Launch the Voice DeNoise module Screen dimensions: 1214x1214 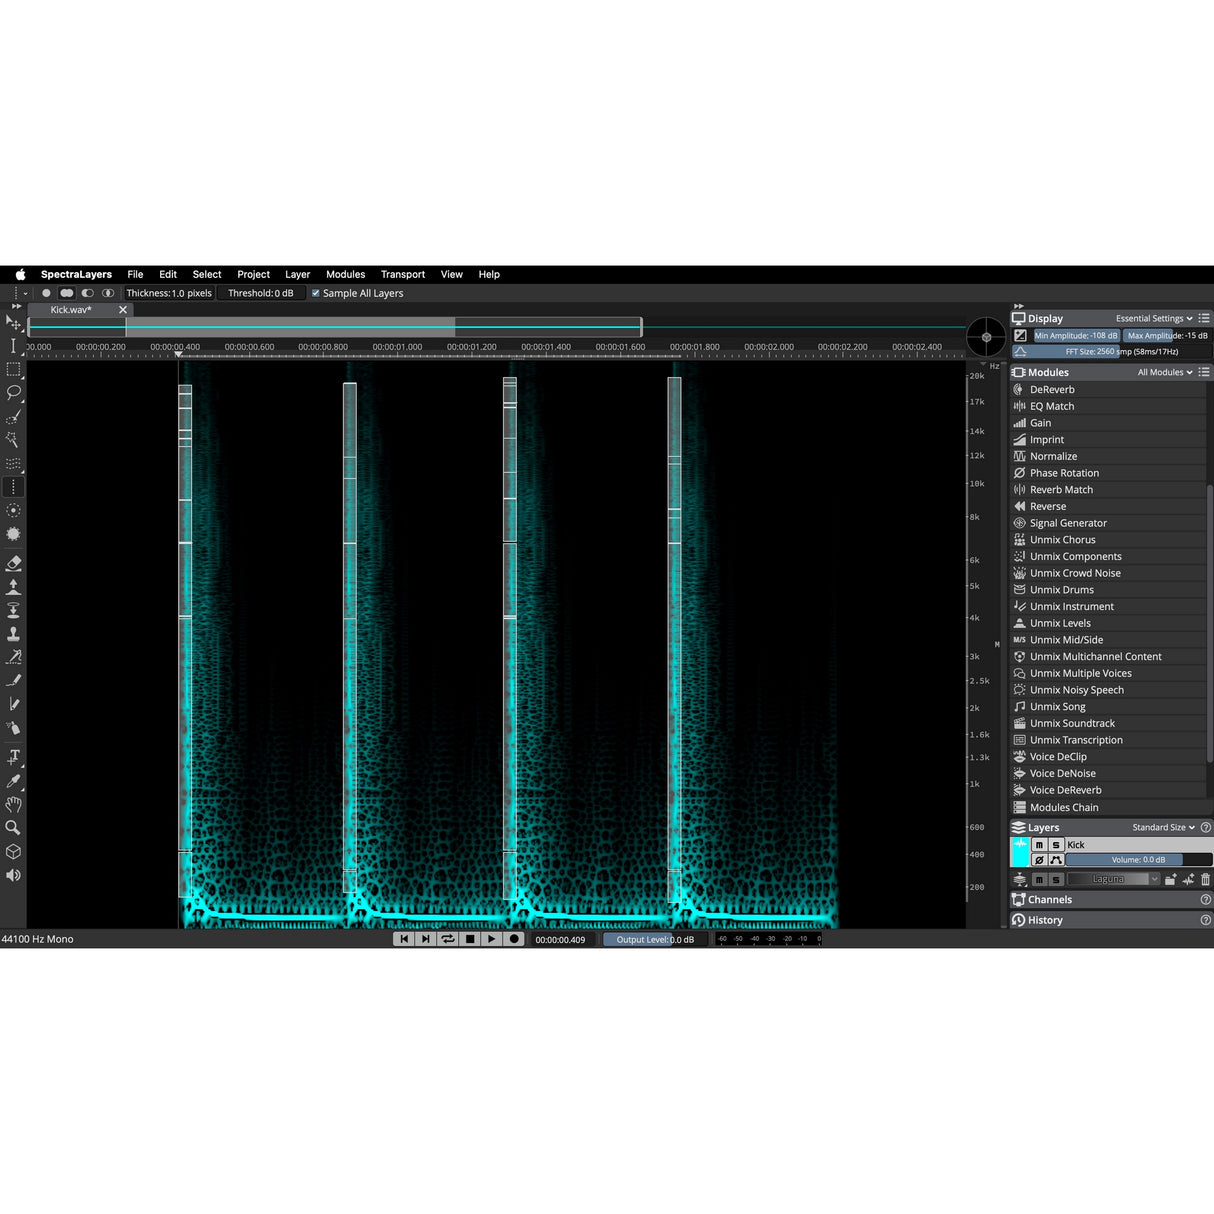(x=1062, y=773)
